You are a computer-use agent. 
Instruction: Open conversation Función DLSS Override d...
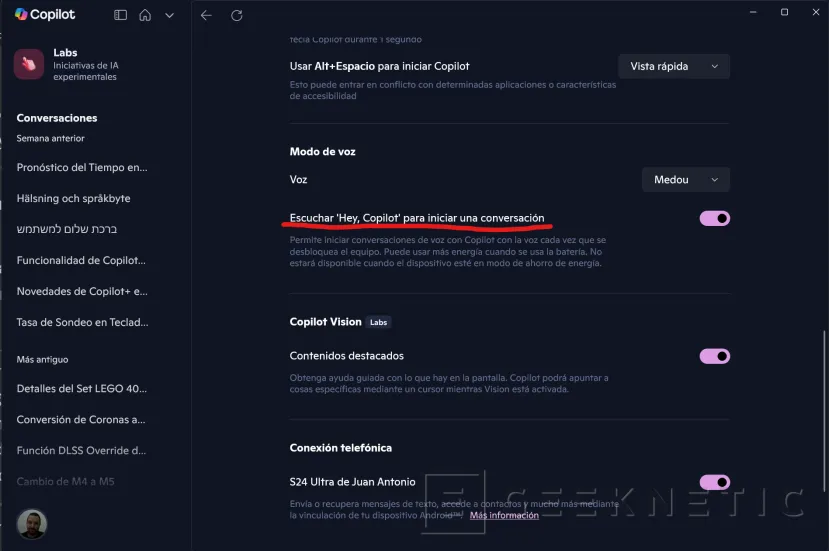click(81, 451)
